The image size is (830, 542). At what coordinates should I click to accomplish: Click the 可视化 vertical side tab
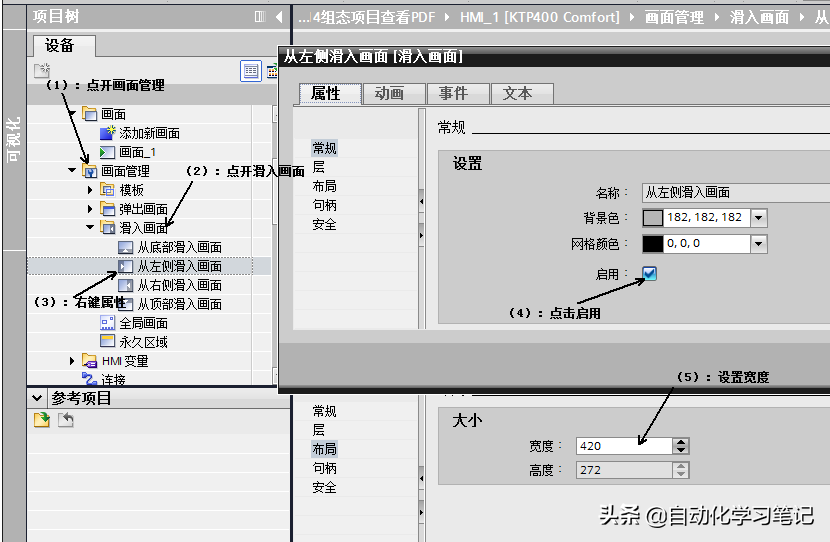[x=14, y=140]
